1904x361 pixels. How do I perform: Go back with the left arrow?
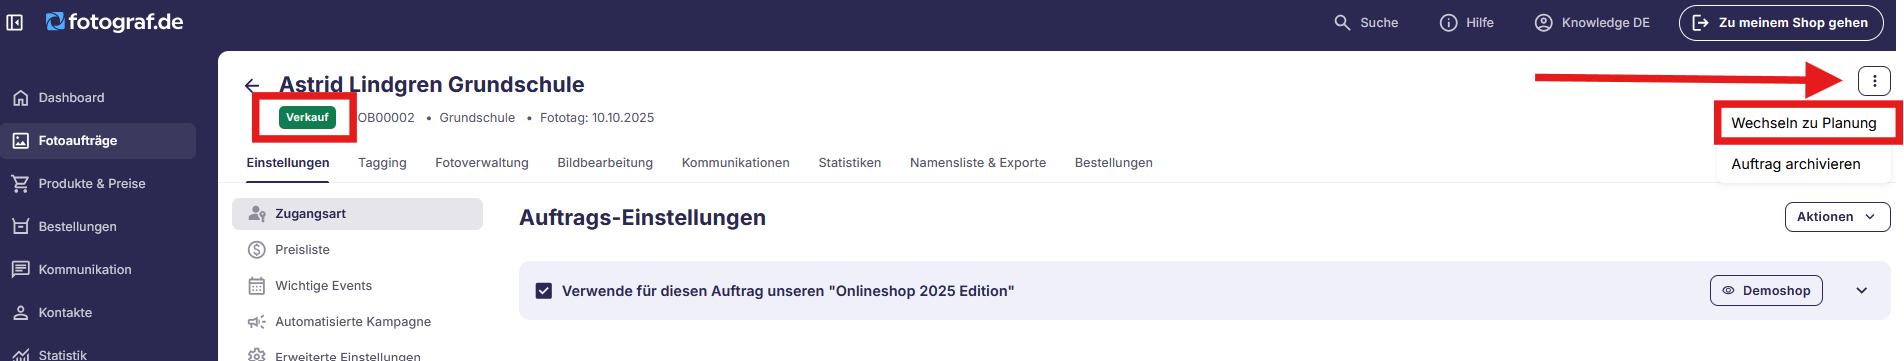(252, 86)
